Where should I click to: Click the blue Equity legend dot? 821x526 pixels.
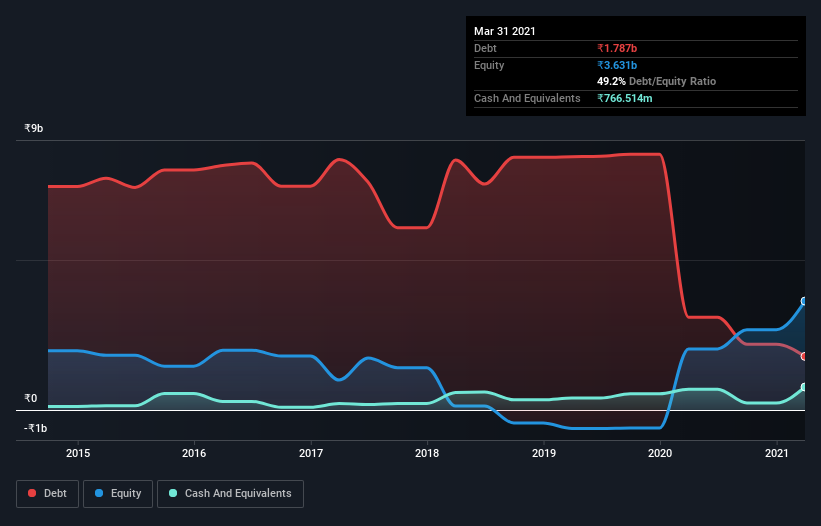pos(99,493)
